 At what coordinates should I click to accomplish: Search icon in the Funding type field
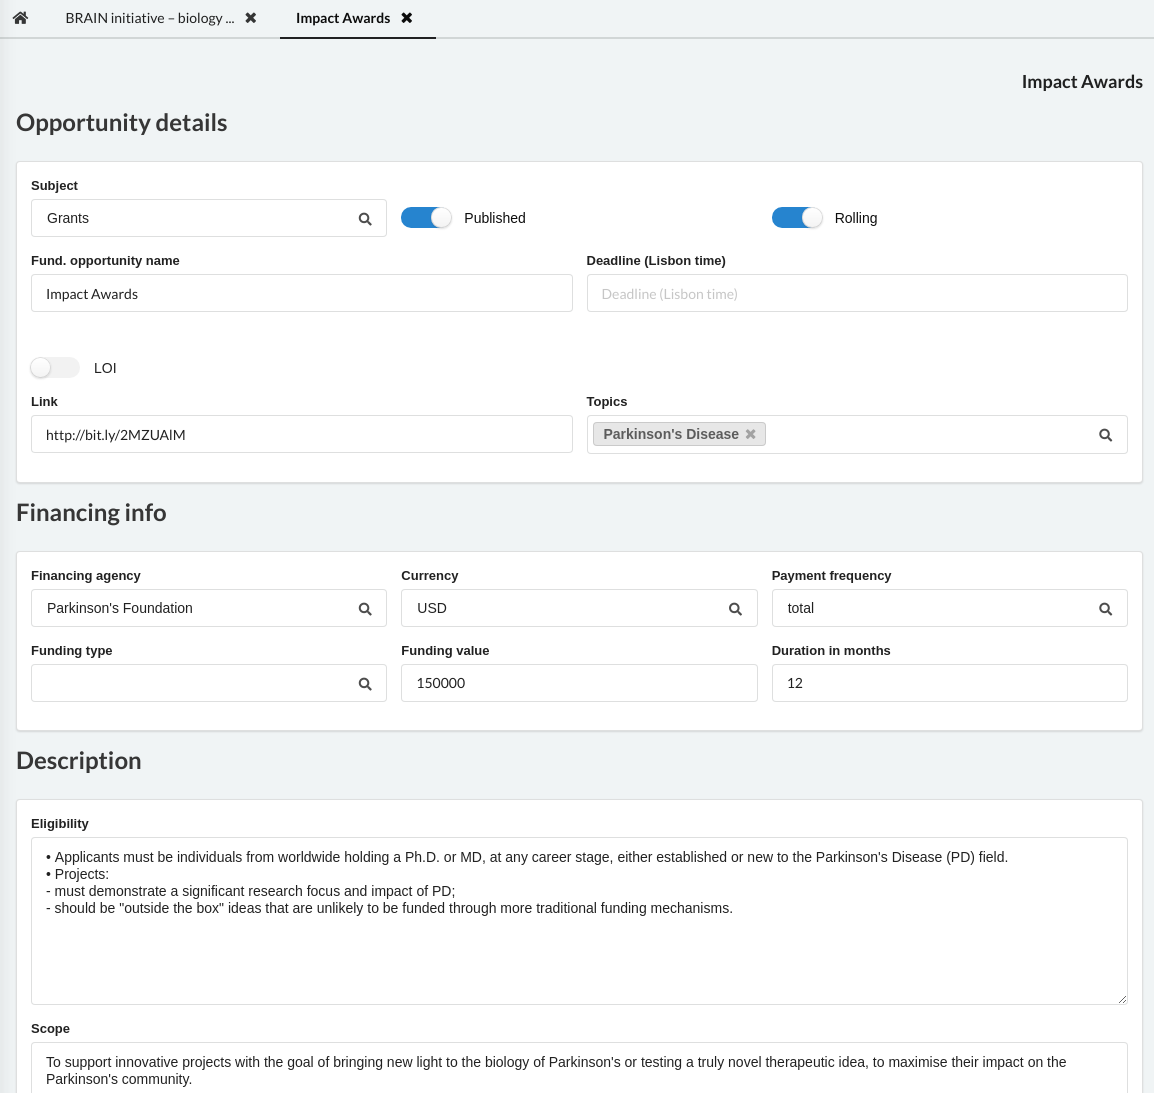pyautogui.click(x=365, y=684)
